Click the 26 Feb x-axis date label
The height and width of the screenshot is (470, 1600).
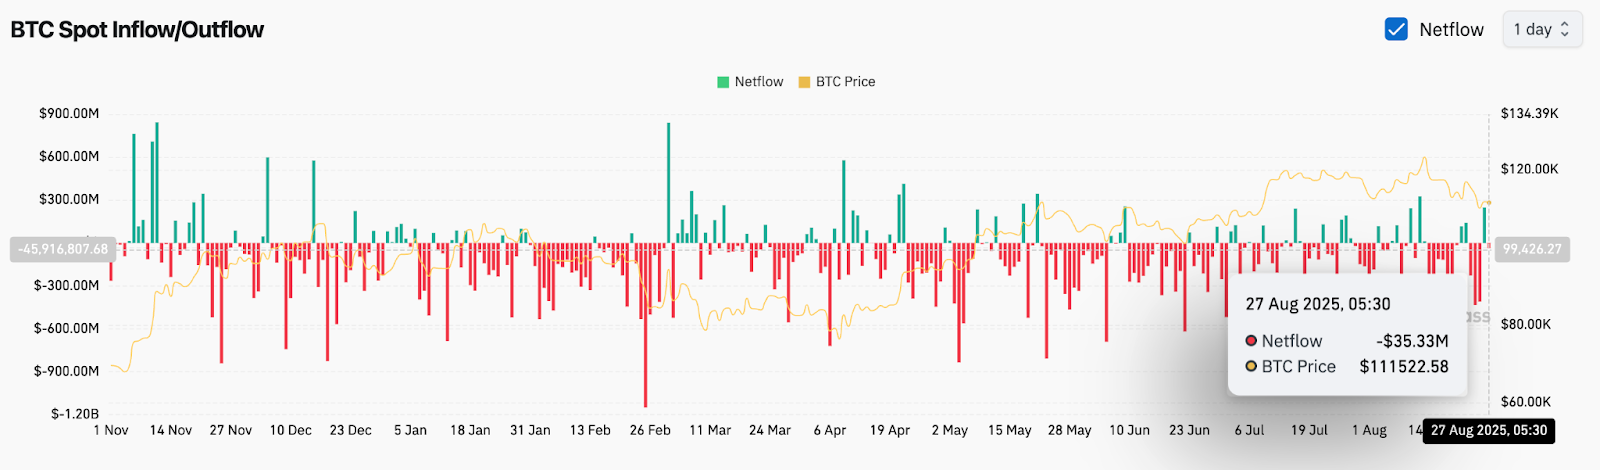[650, 430]
